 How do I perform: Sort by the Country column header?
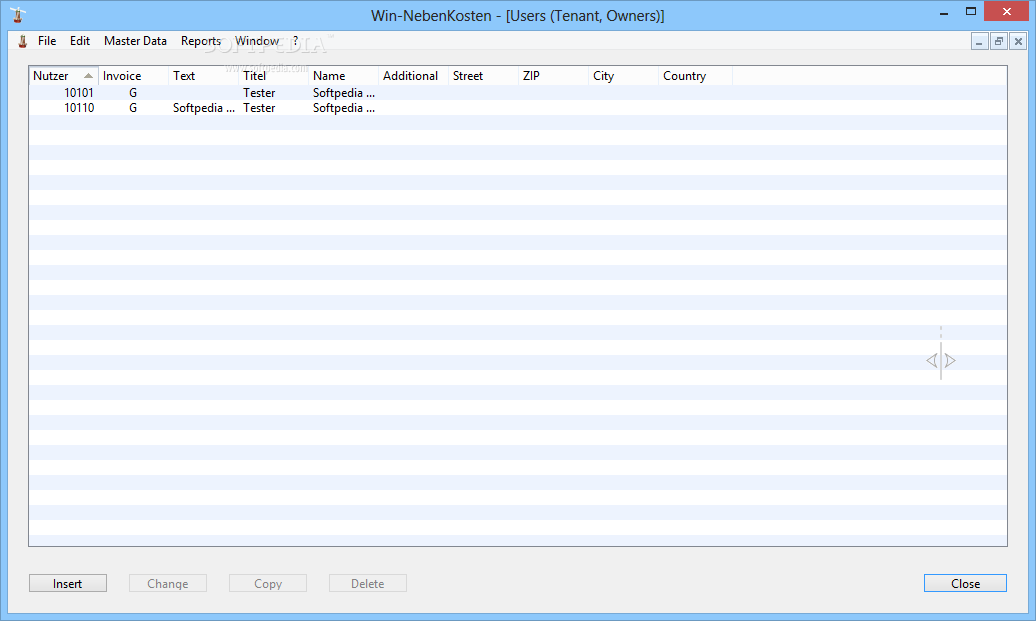695,76
